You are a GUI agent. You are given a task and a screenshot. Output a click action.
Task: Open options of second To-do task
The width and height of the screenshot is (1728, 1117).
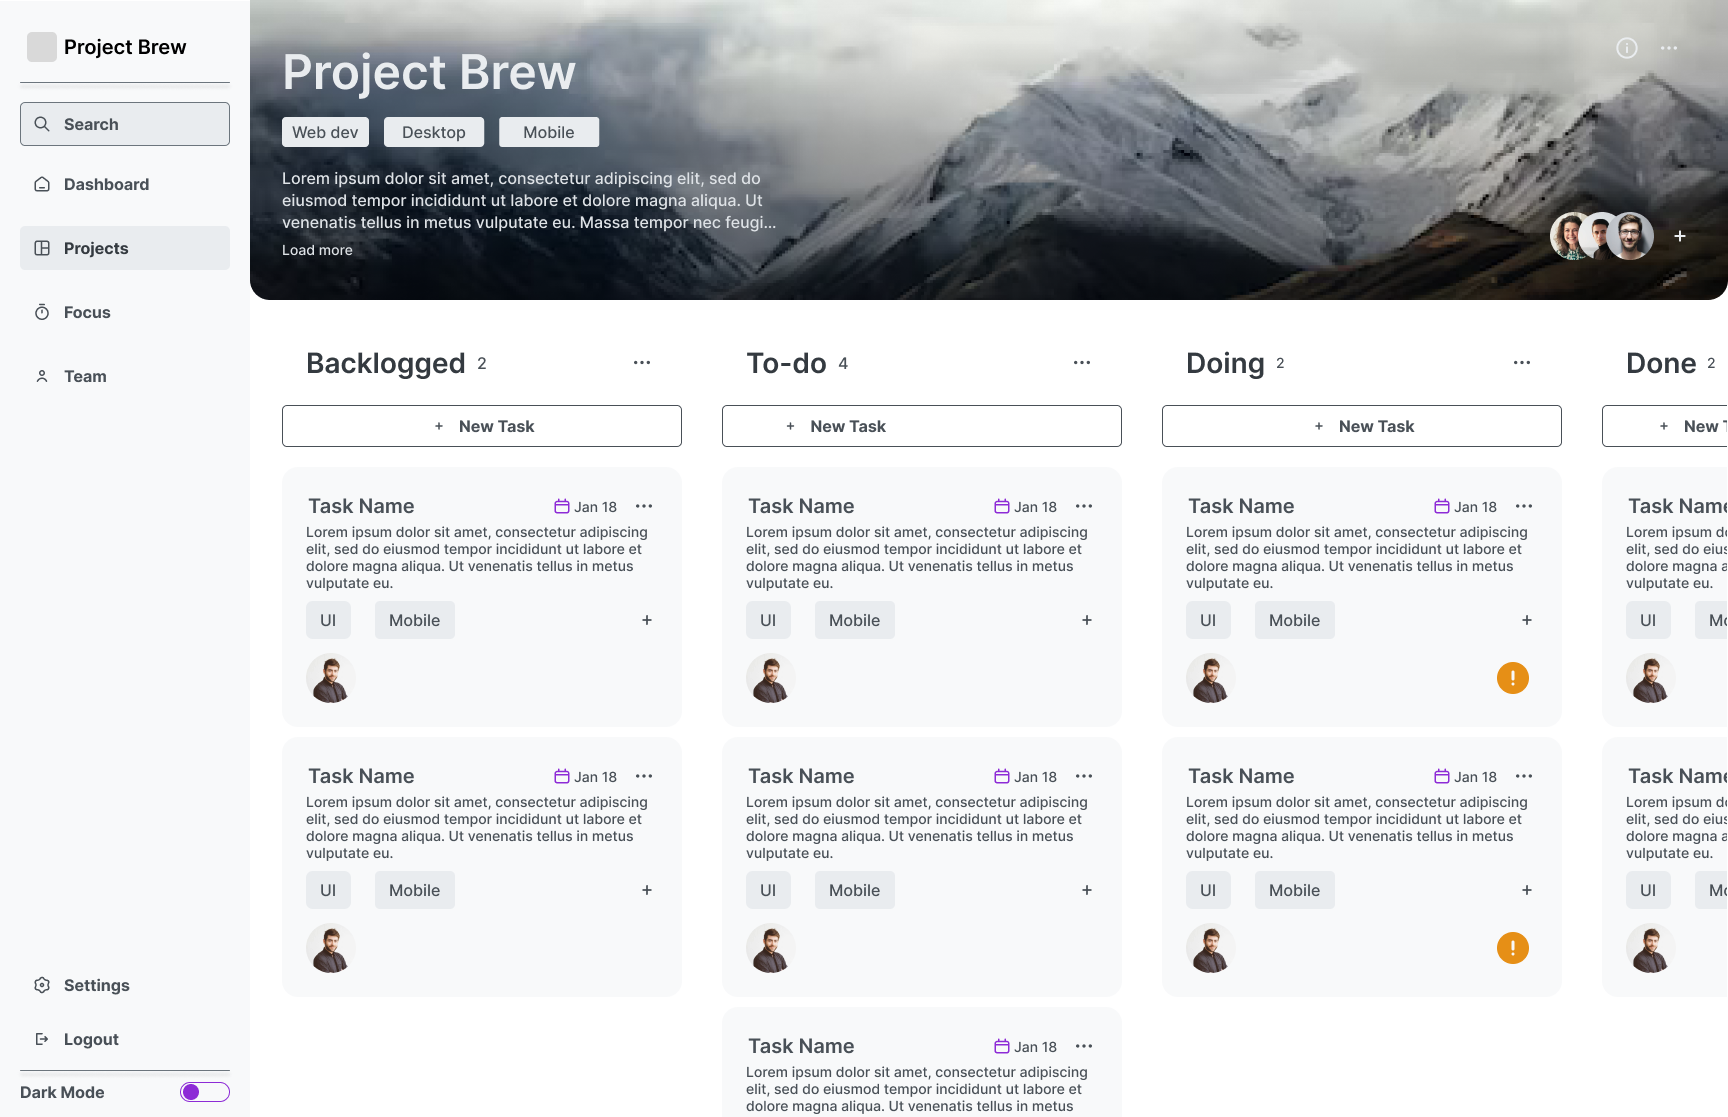point(1084,777)
